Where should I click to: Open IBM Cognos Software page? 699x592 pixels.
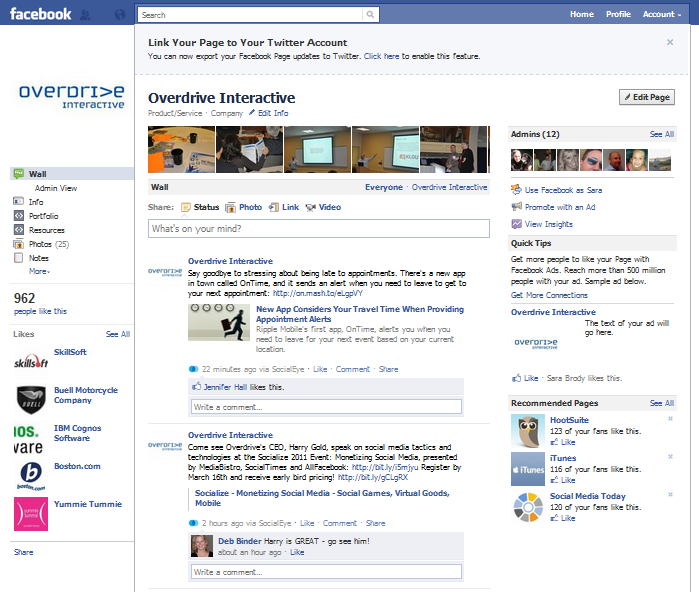78,433
